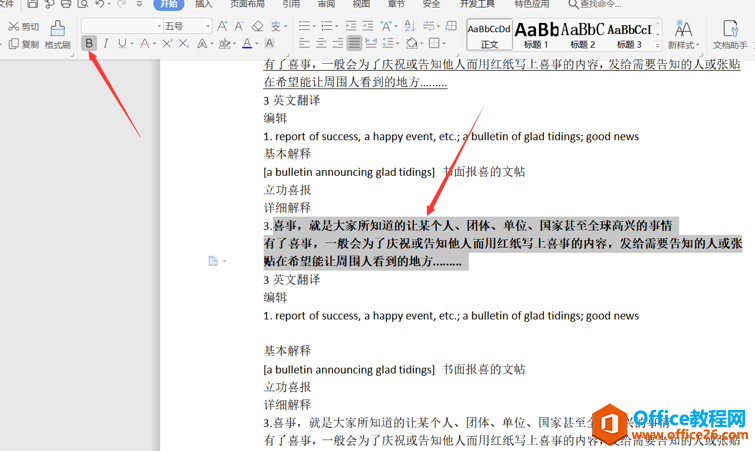
Task: Center align the paragraph
Action: coord(321,43)
